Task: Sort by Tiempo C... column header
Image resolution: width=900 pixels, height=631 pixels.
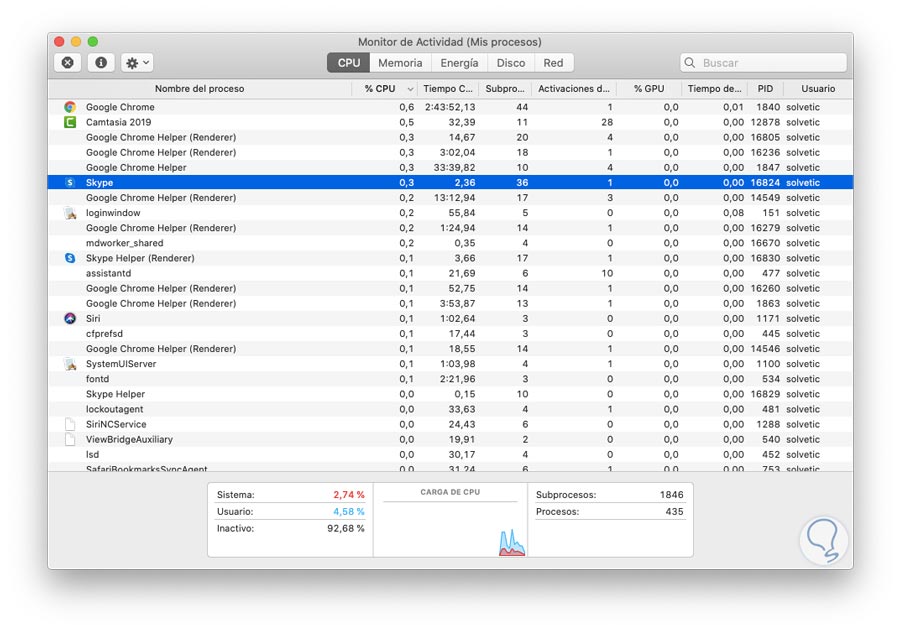Action: pos(448,88)
